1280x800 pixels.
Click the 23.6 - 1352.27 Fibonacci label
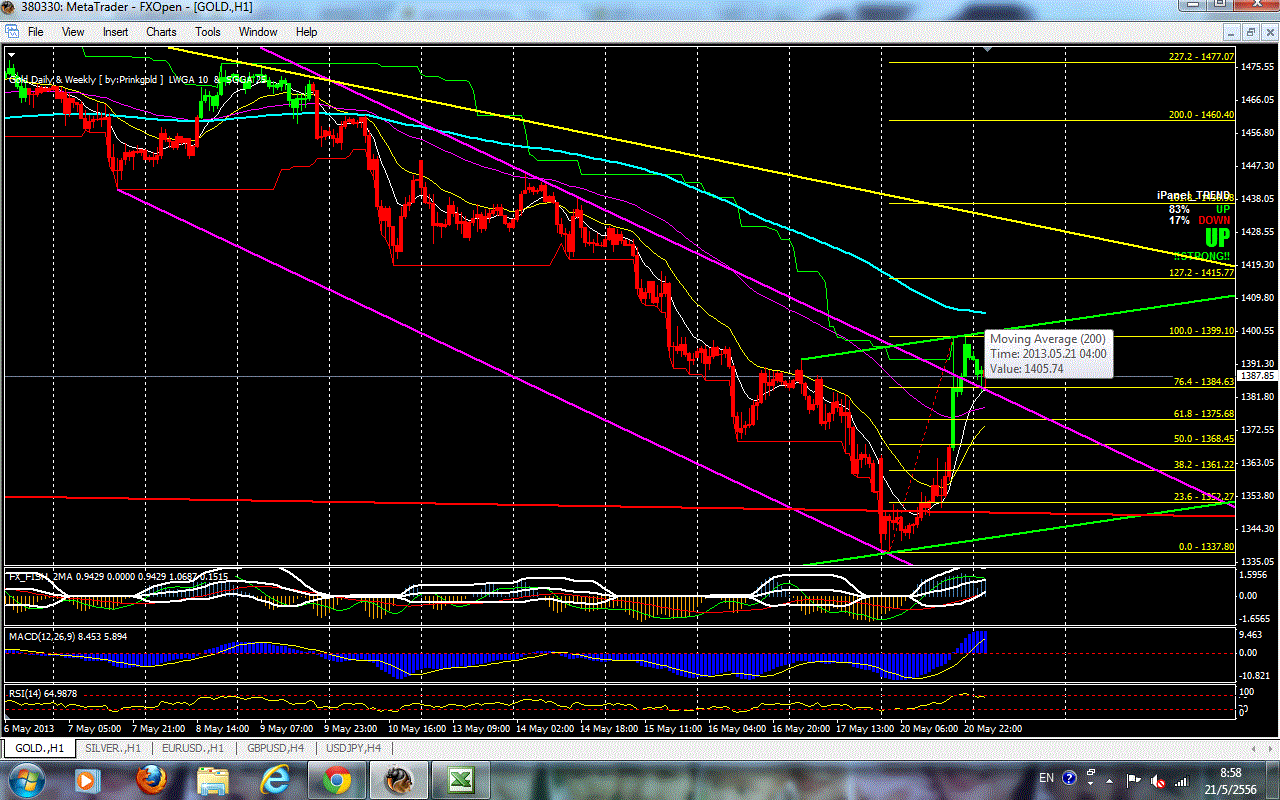(x=1204, y=496)
